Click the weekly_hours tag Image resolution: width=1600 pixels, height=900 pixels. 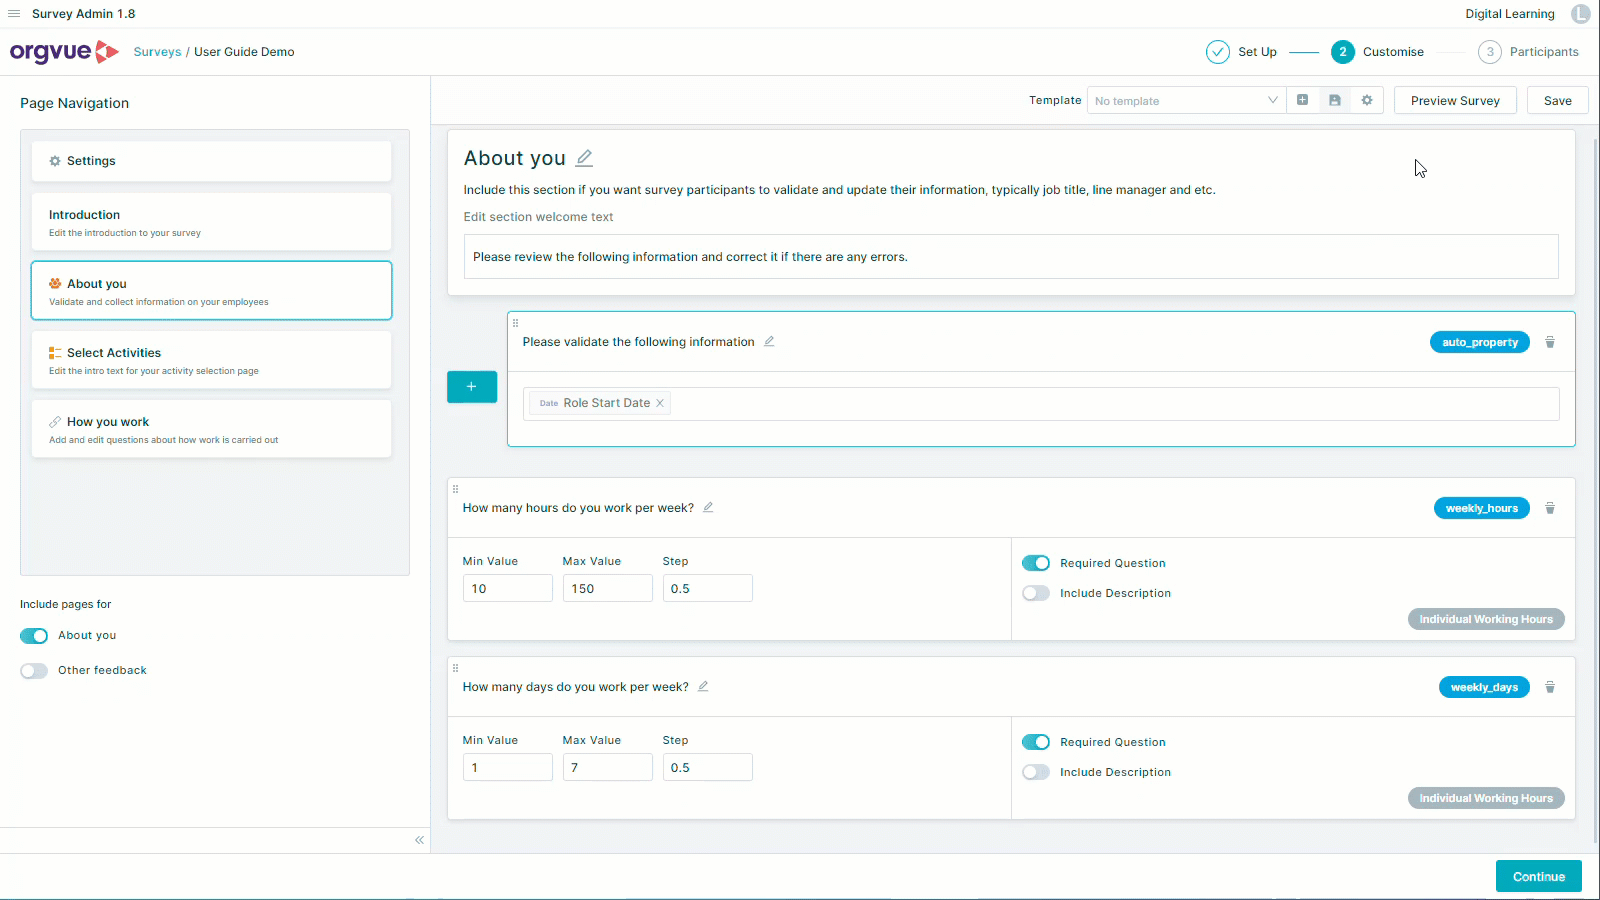pos(1481,508)
